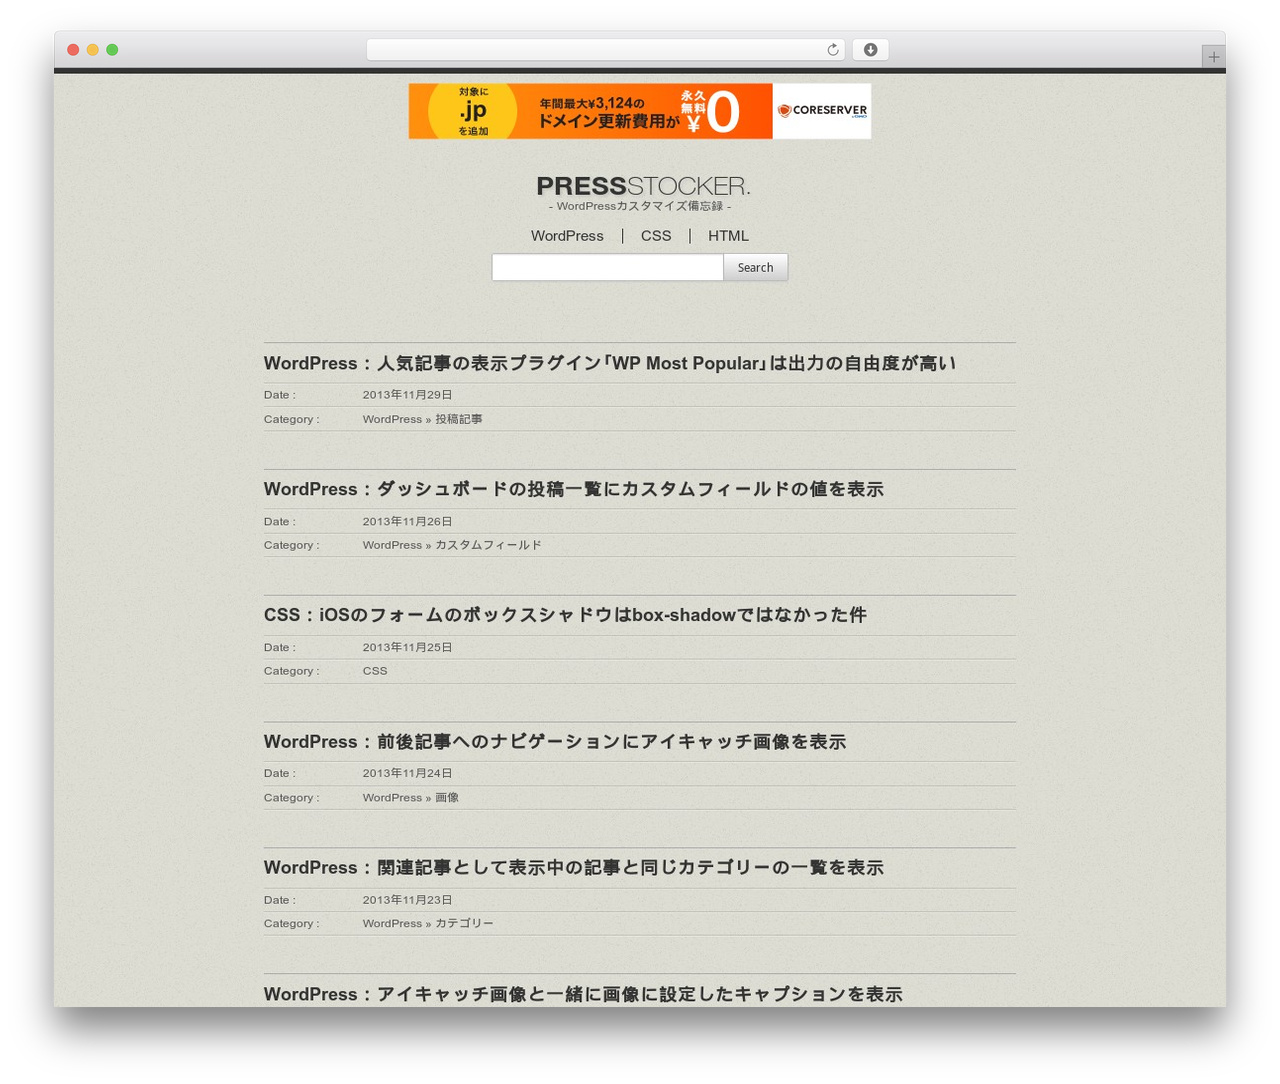1280x1084 pixels.
Task: Click the date 2013年11月26日
Action: [407, 521]
